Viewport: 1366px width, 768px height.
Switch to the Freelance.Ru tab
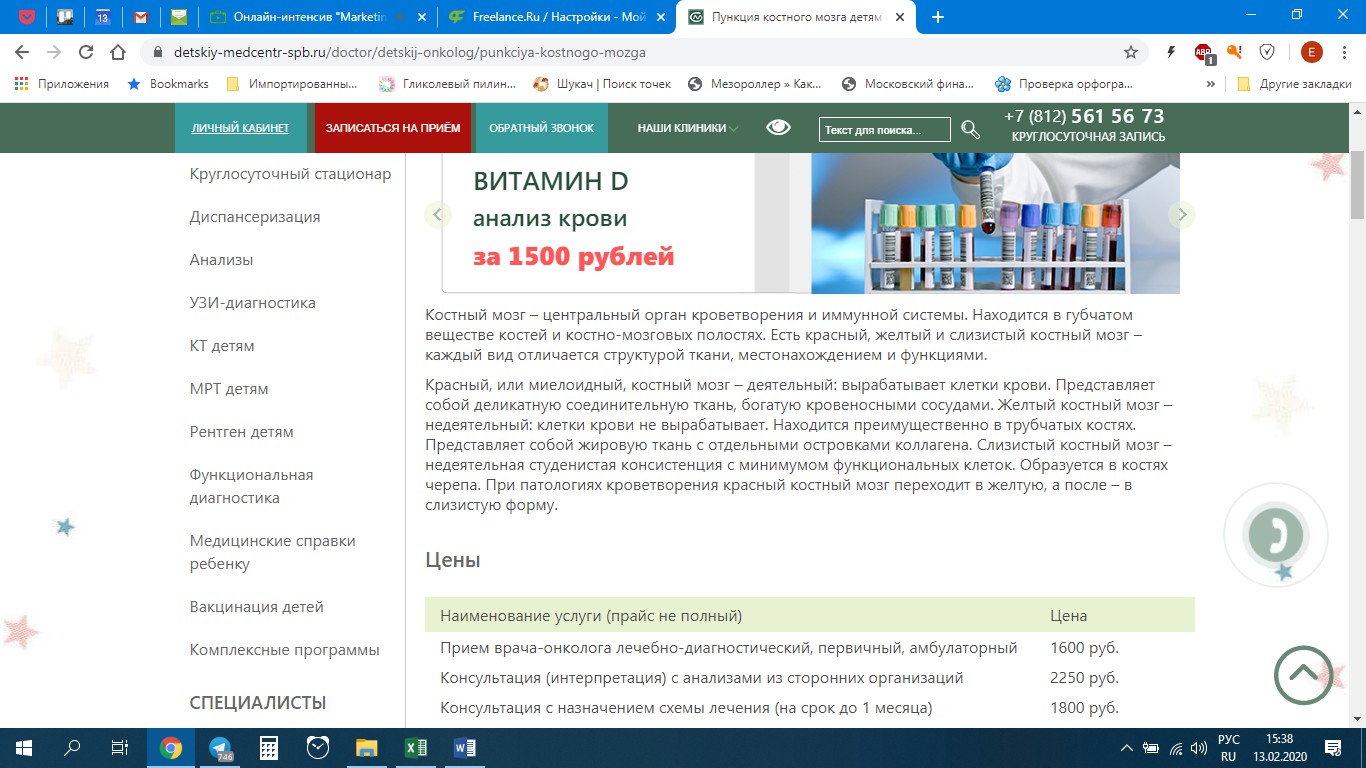(557, 17)
